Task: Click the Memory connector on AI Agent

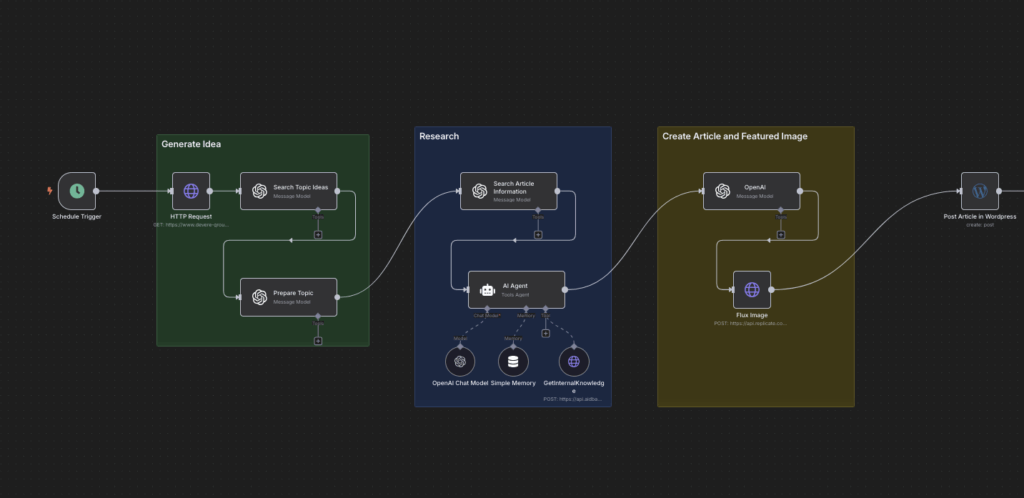Action: 526,309
